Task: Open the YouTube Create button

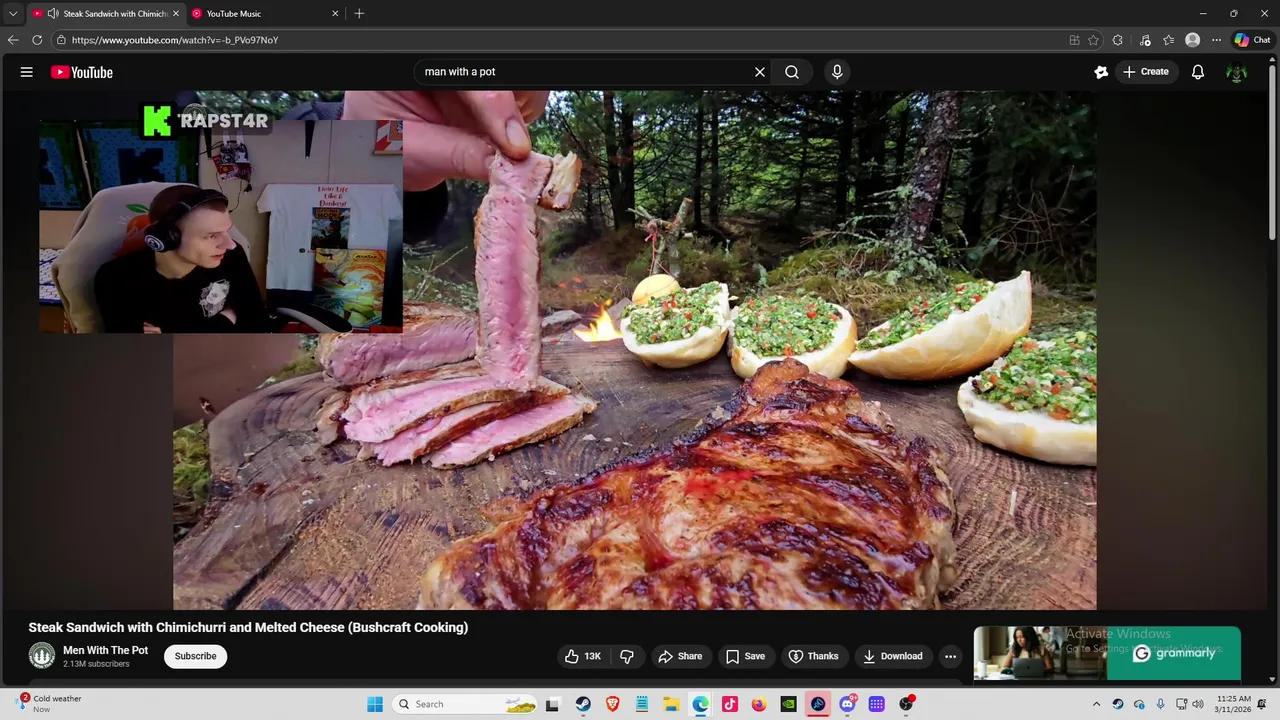Action: point(1145,72)
